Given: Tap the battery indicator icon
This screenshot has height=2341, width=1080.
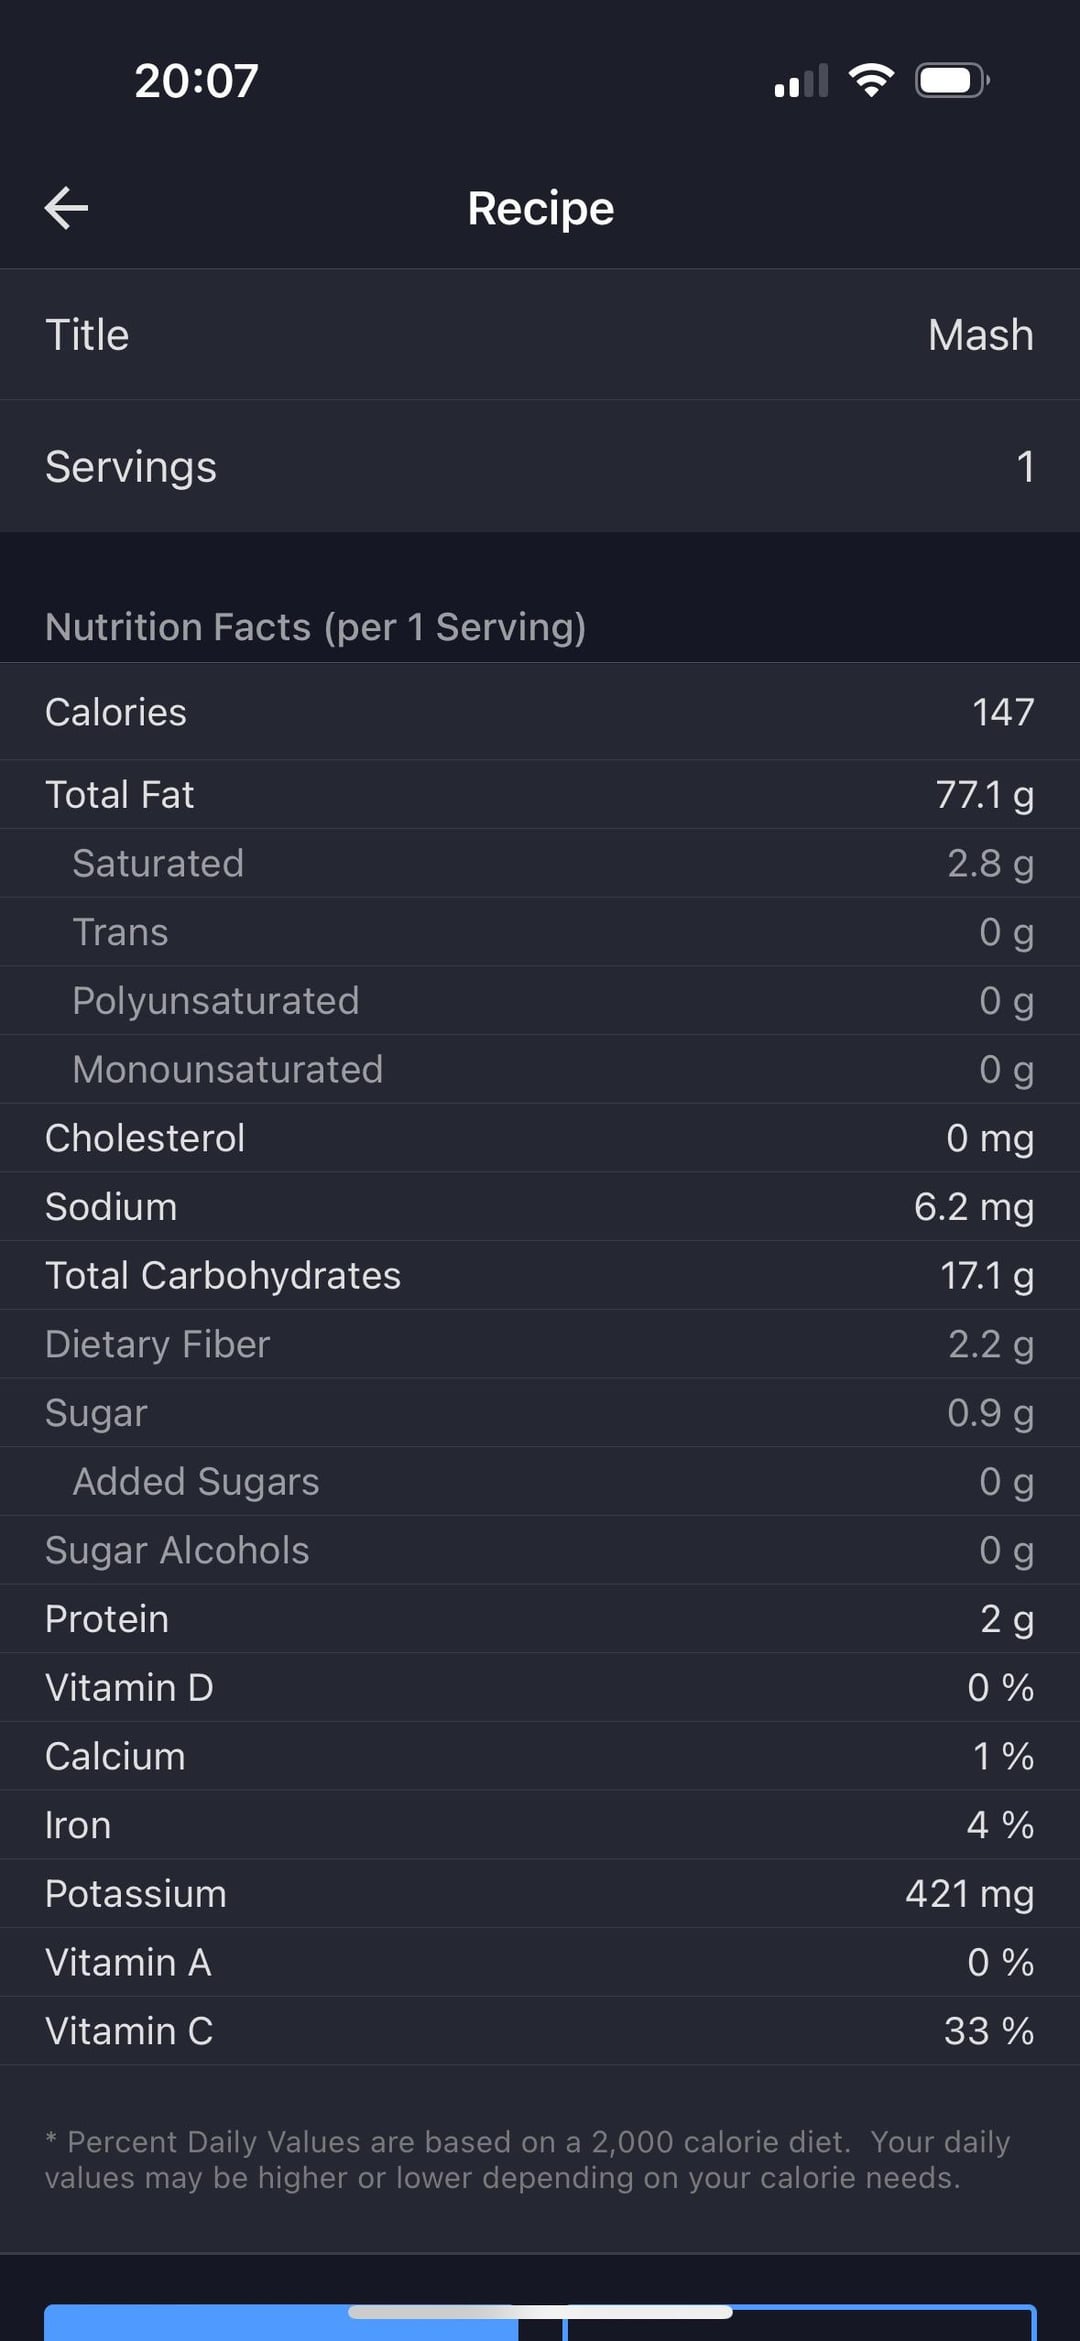Looking at the screenshot, I should point(952,80).
